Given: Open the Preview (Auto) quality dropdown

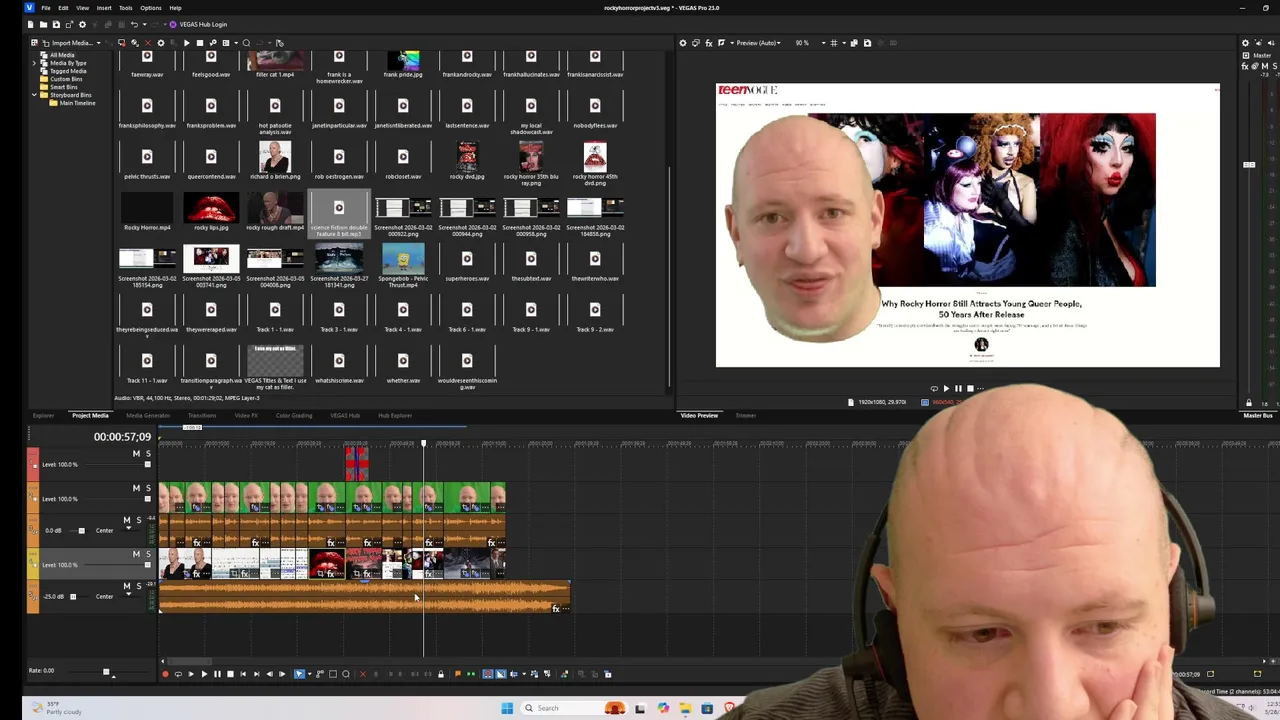Looking at the screenshot, I should pyautogui.click(x=757, y=43).
